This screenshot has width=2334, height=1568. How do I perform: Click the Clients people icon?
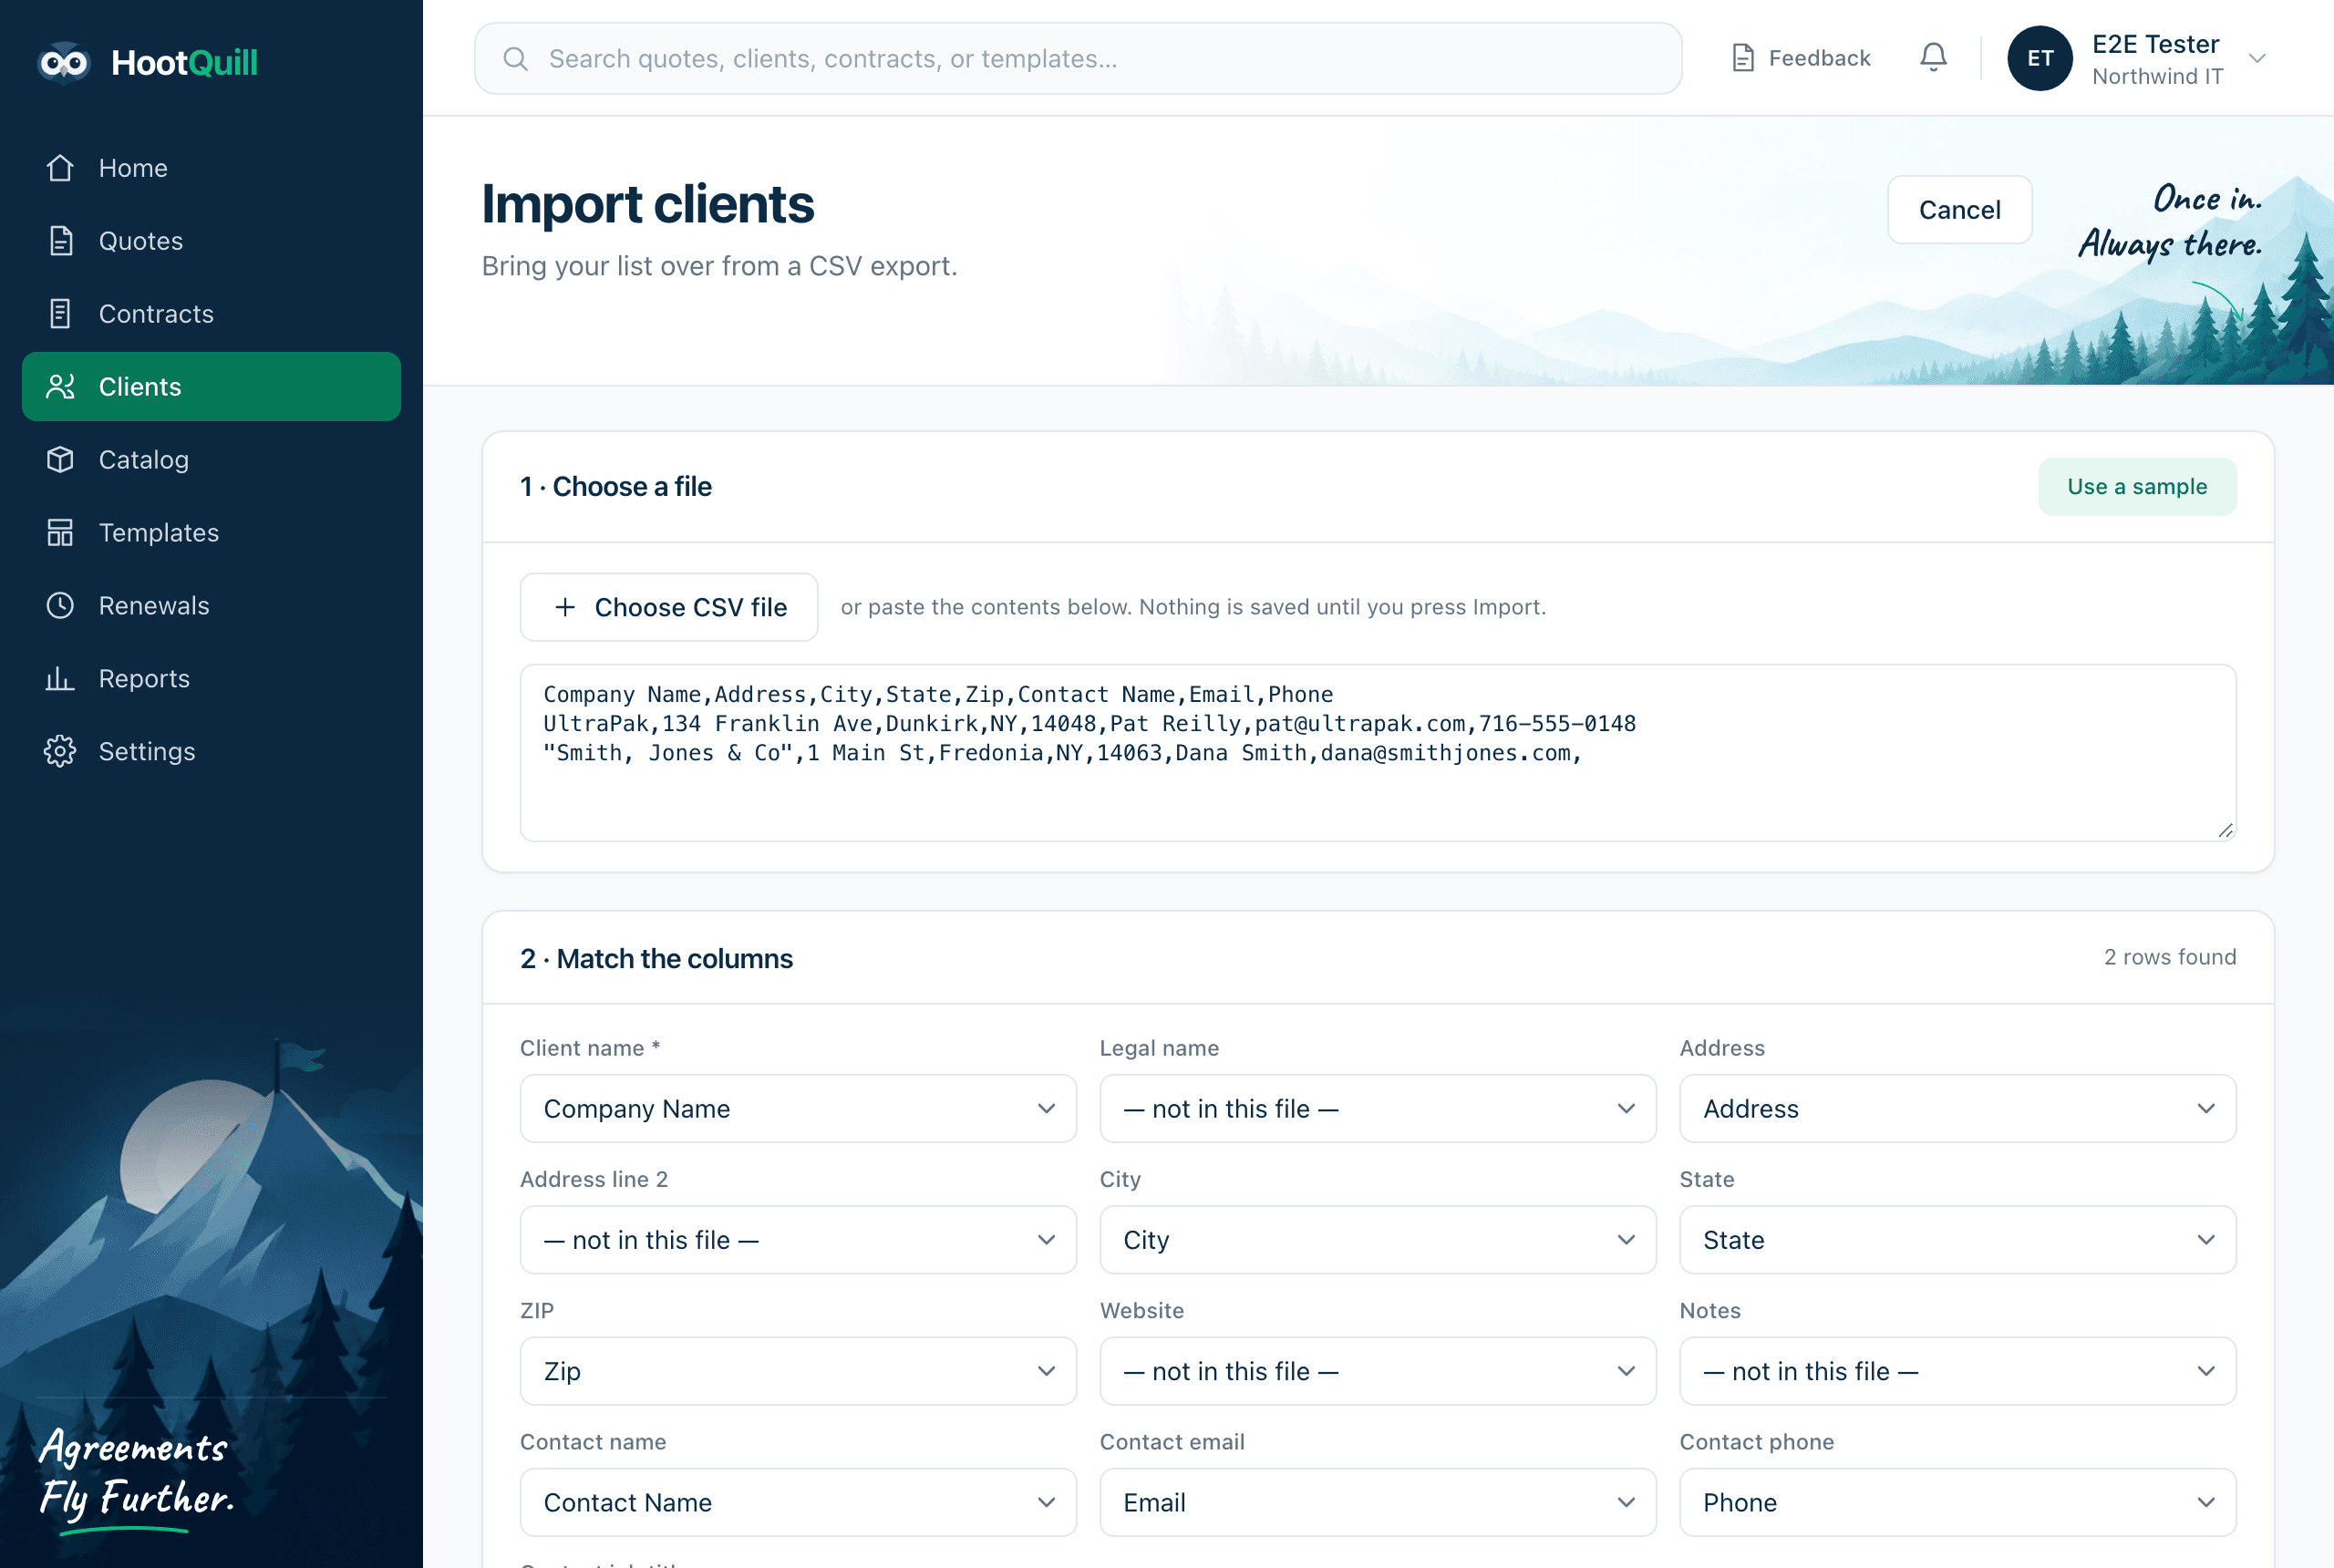(x=60, y=387)
